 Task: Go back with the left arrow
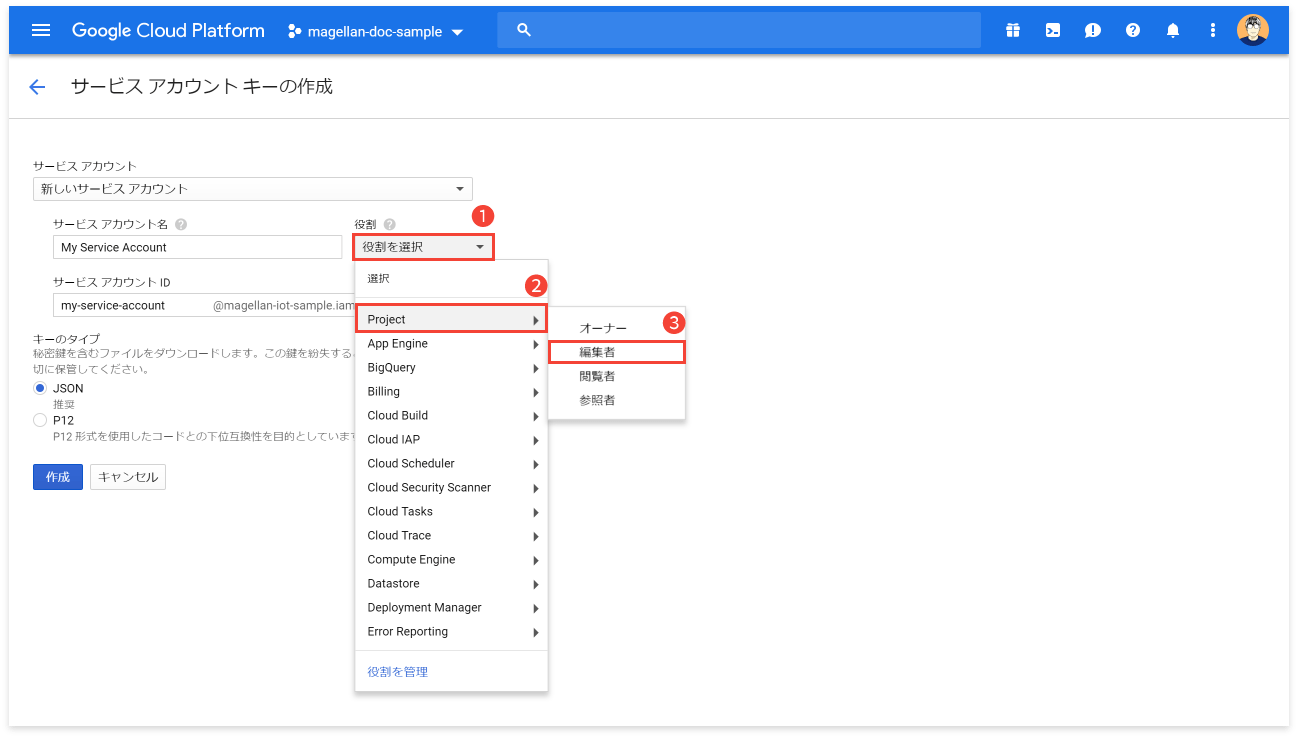[37, 87]
